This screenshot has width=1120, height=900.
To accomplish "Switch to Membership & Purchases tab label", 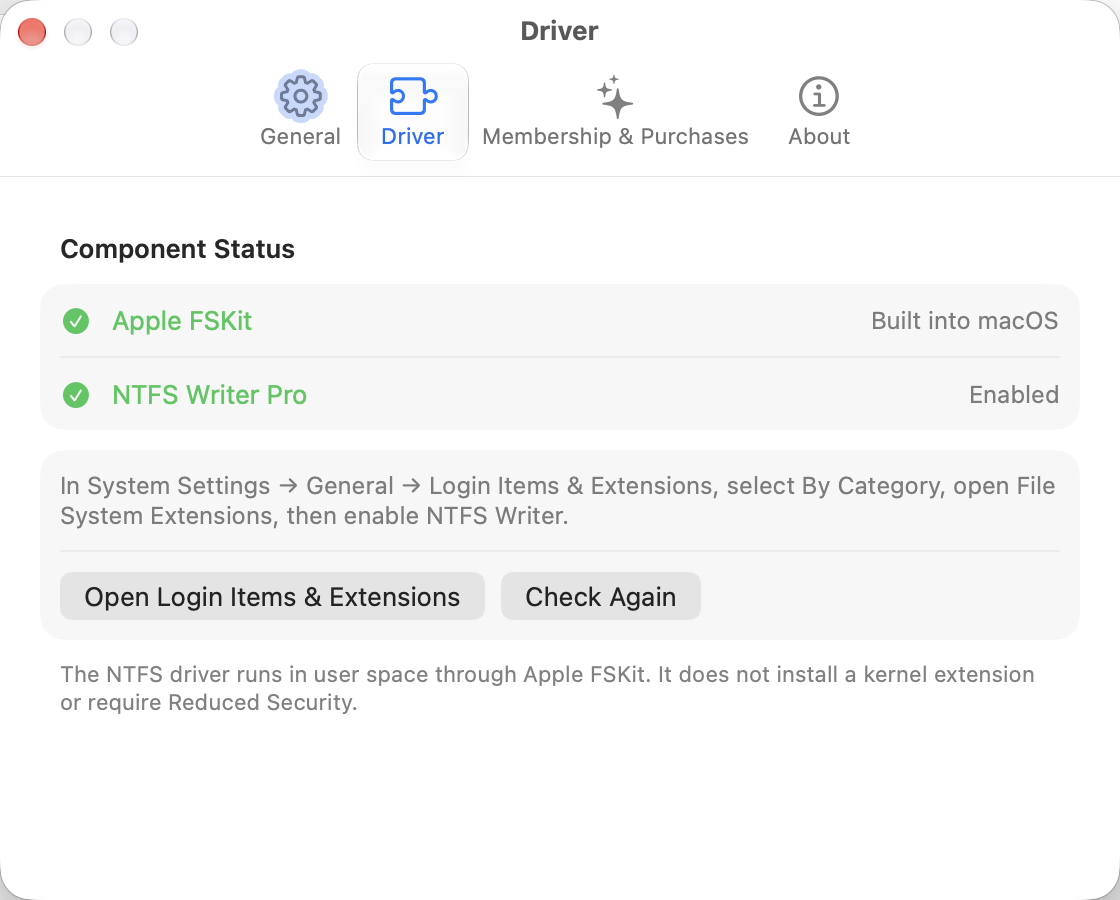I will click(x=615, y=136).
